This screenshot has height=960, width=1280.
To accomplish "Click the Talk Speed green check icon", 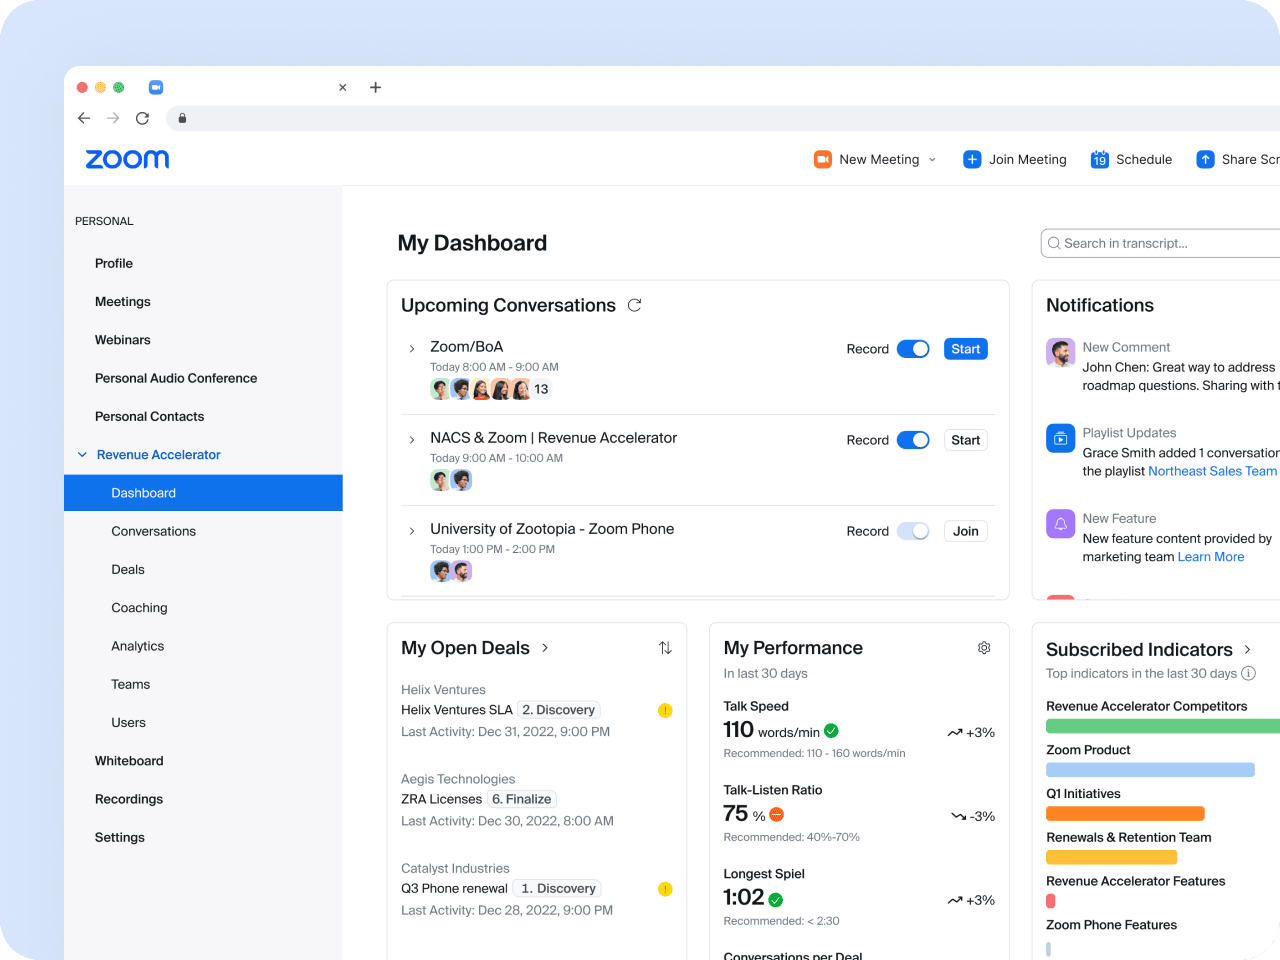I will tap(831, 731).
